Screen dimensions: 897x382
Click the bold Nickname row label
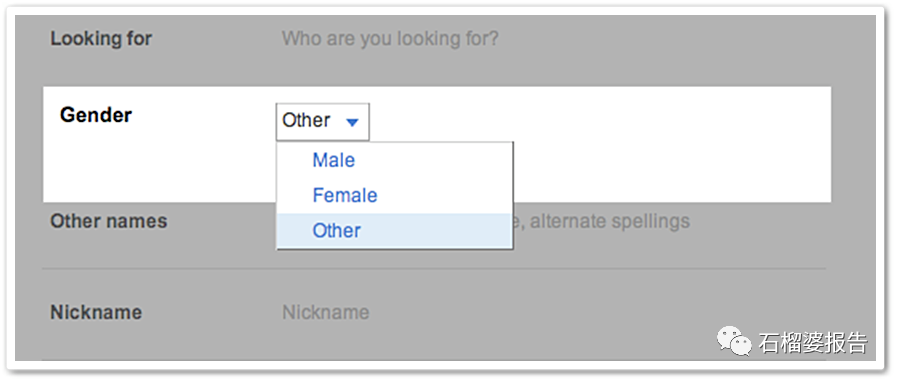(x=96, y=312)
